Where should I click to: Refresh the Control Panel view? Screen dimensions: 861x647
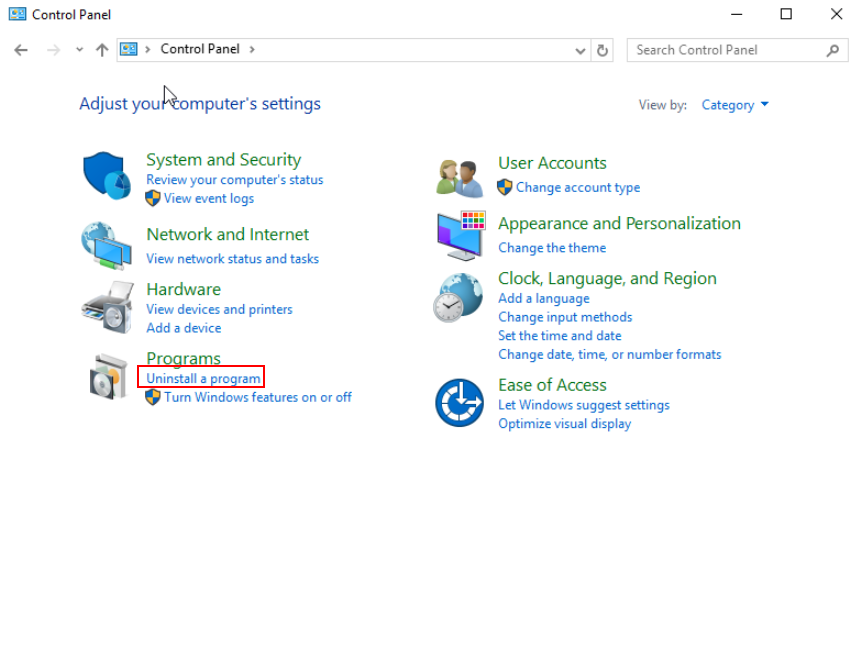tap(602, 50)
